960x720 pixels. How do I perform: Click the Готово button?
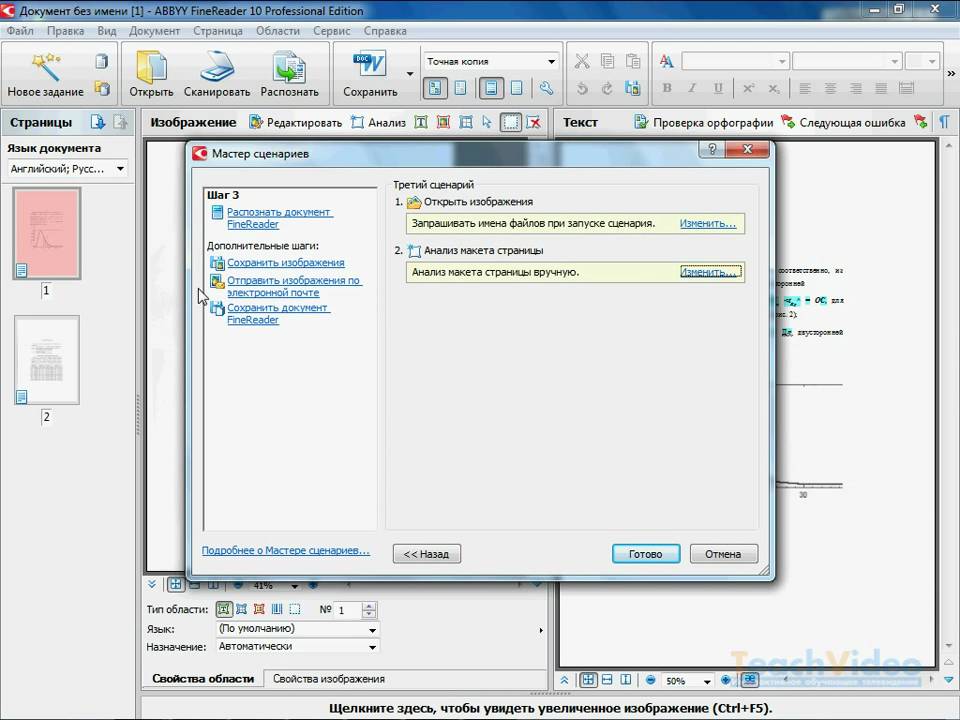646,554
